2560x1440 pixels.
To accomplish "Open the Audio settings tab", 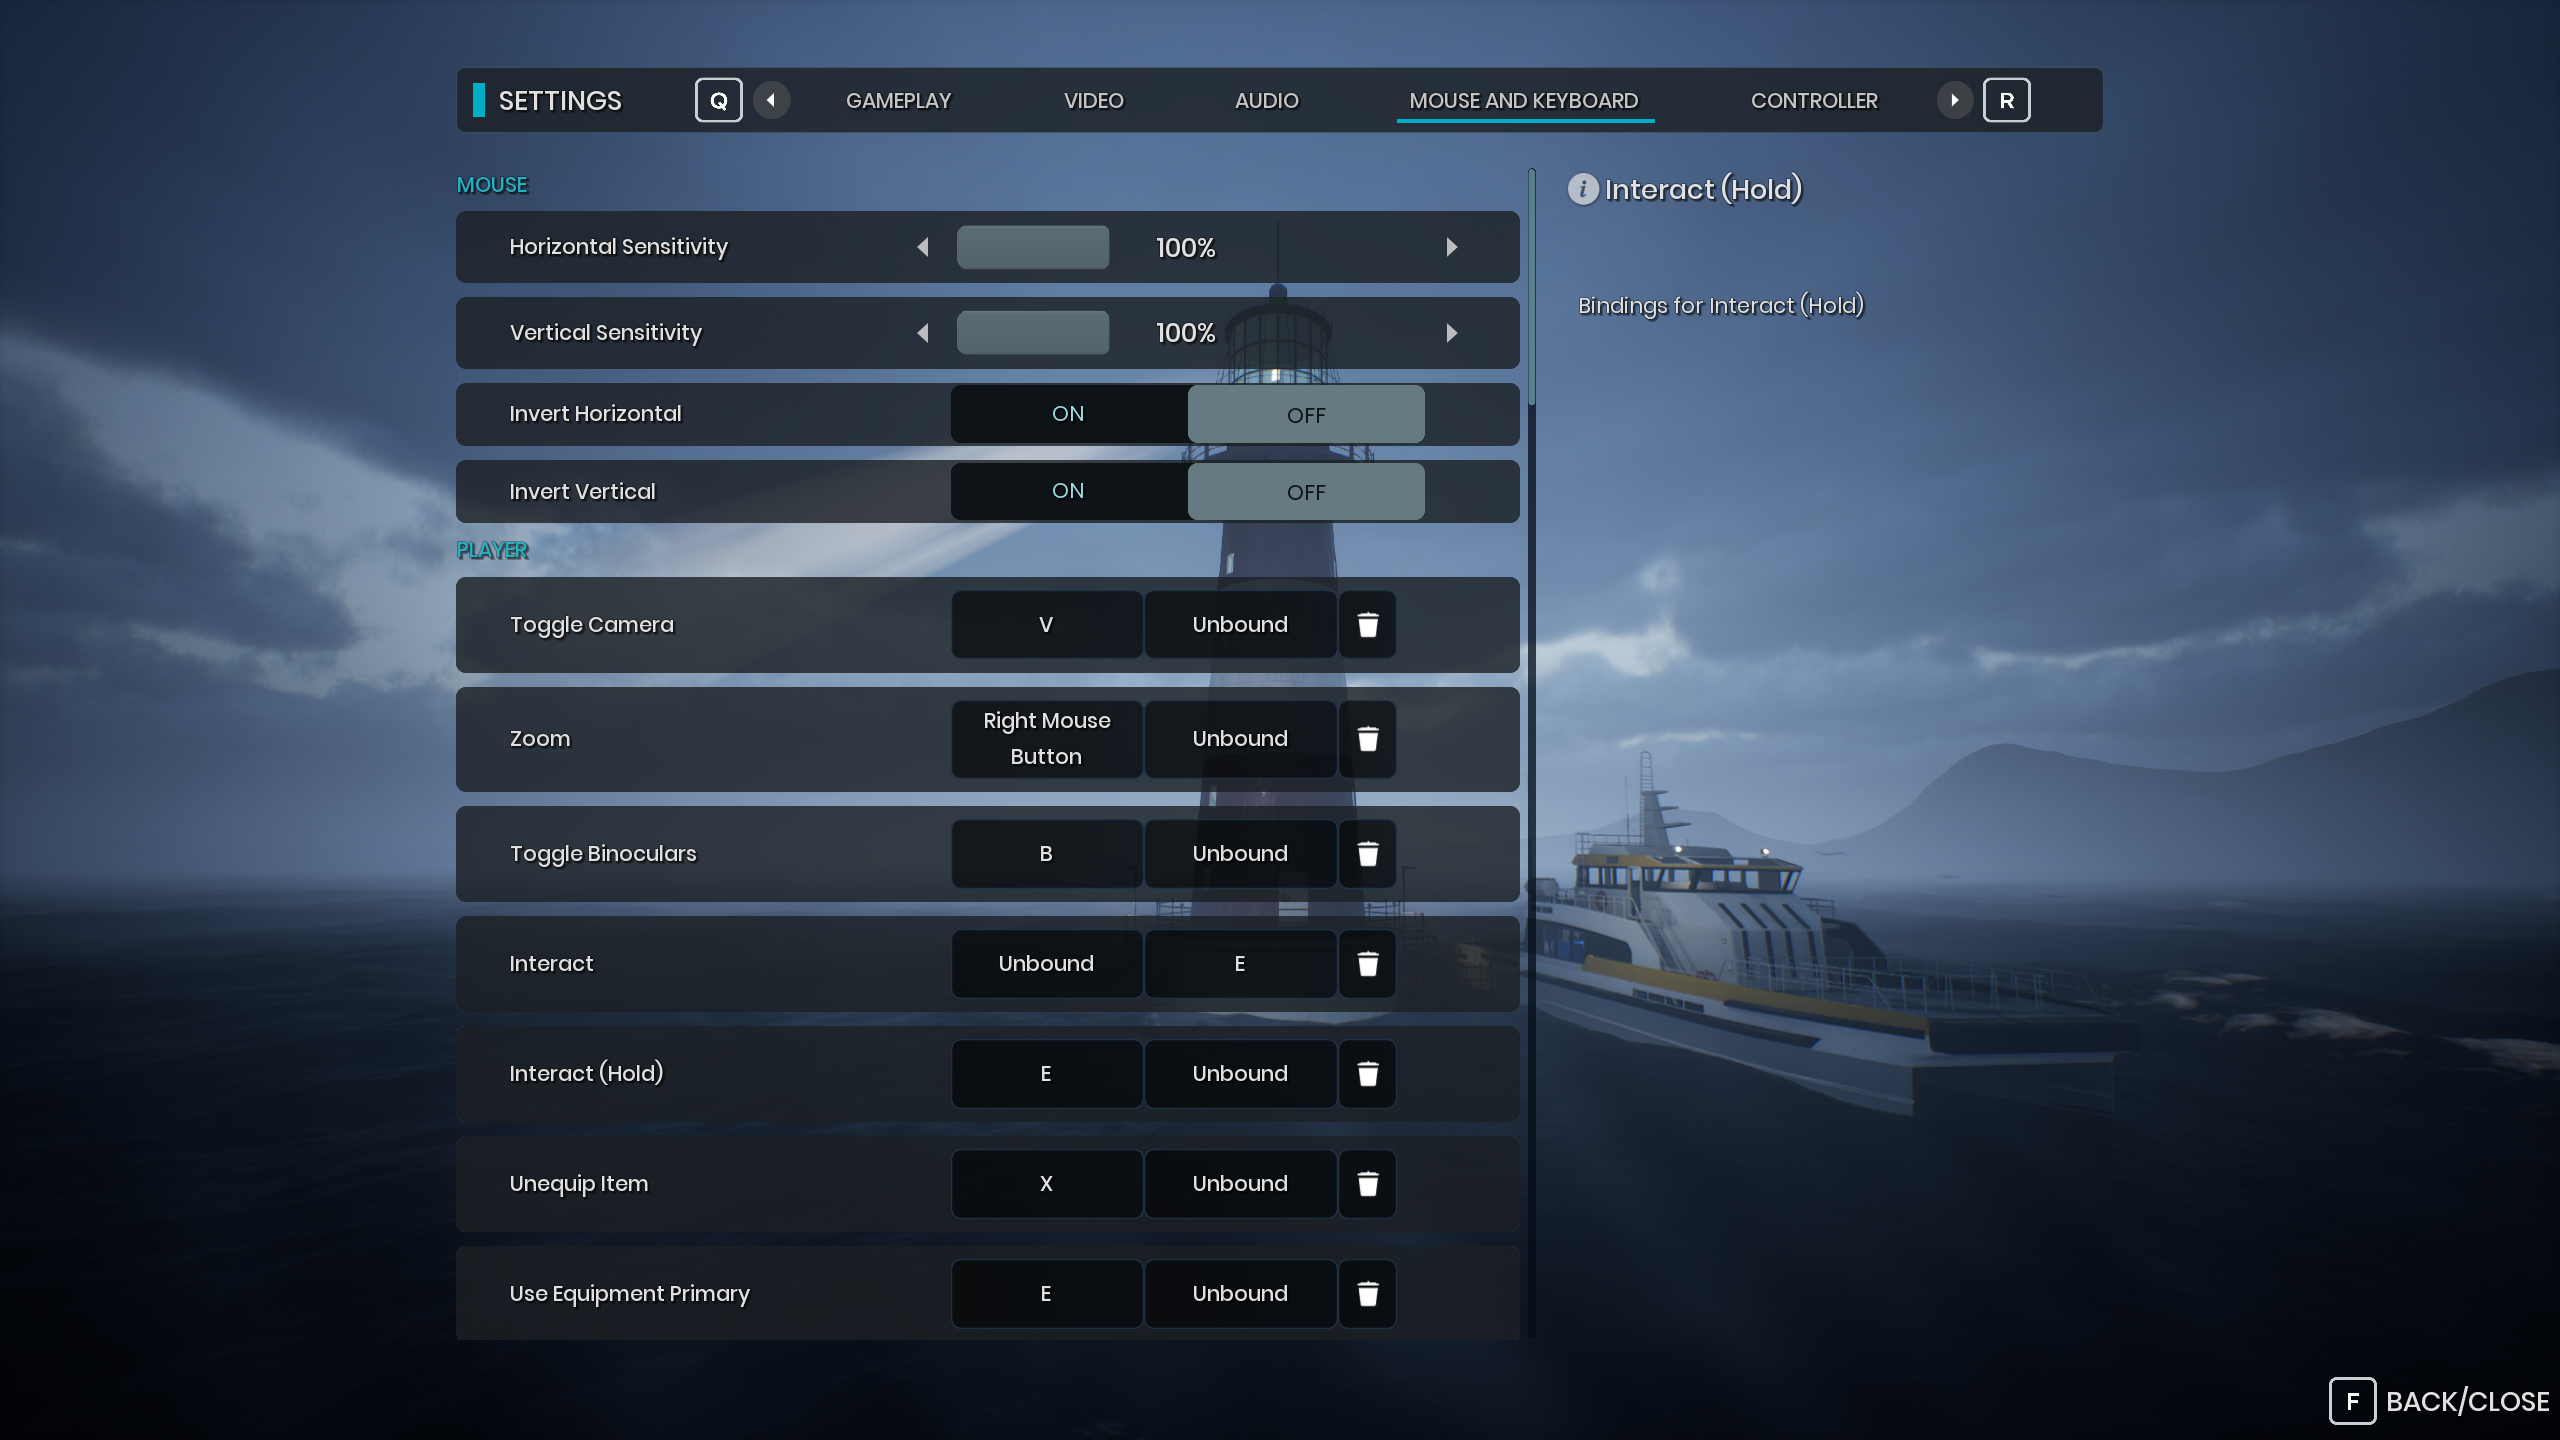I will [x=1266, y=100].
